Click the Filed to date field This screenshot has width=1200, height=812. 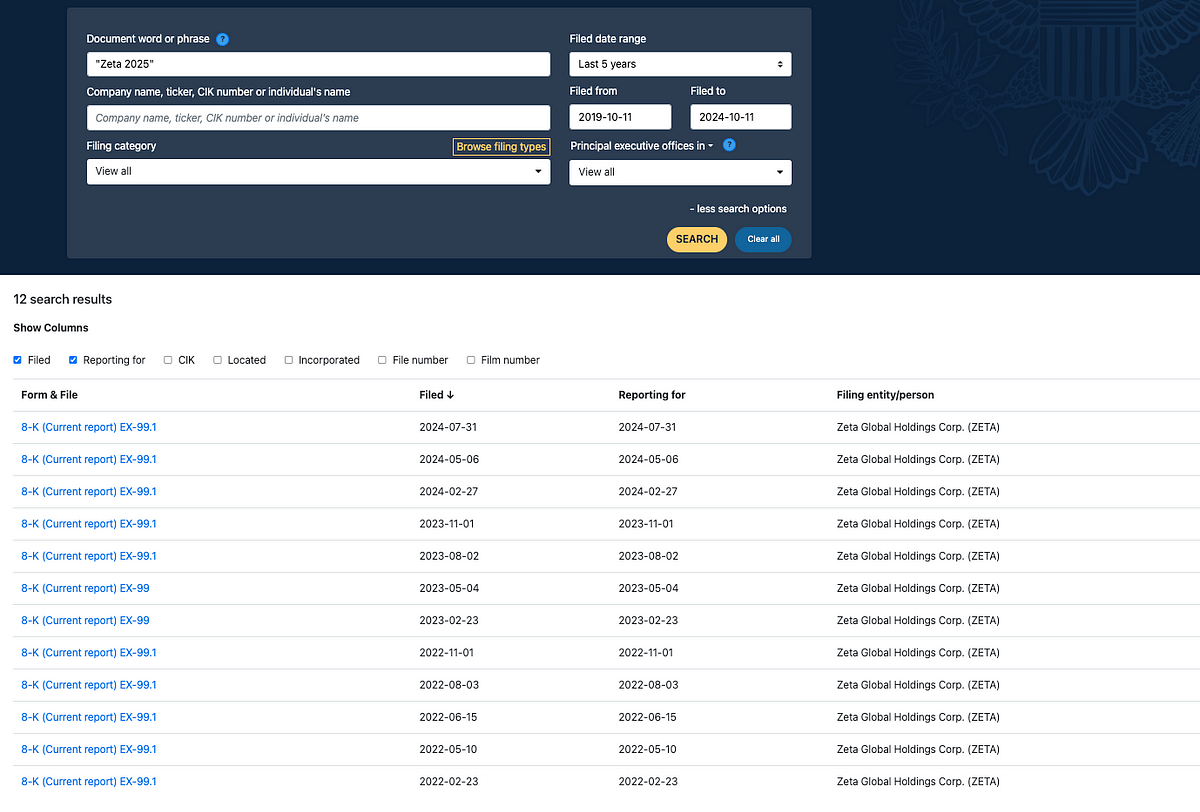[741, 117]
